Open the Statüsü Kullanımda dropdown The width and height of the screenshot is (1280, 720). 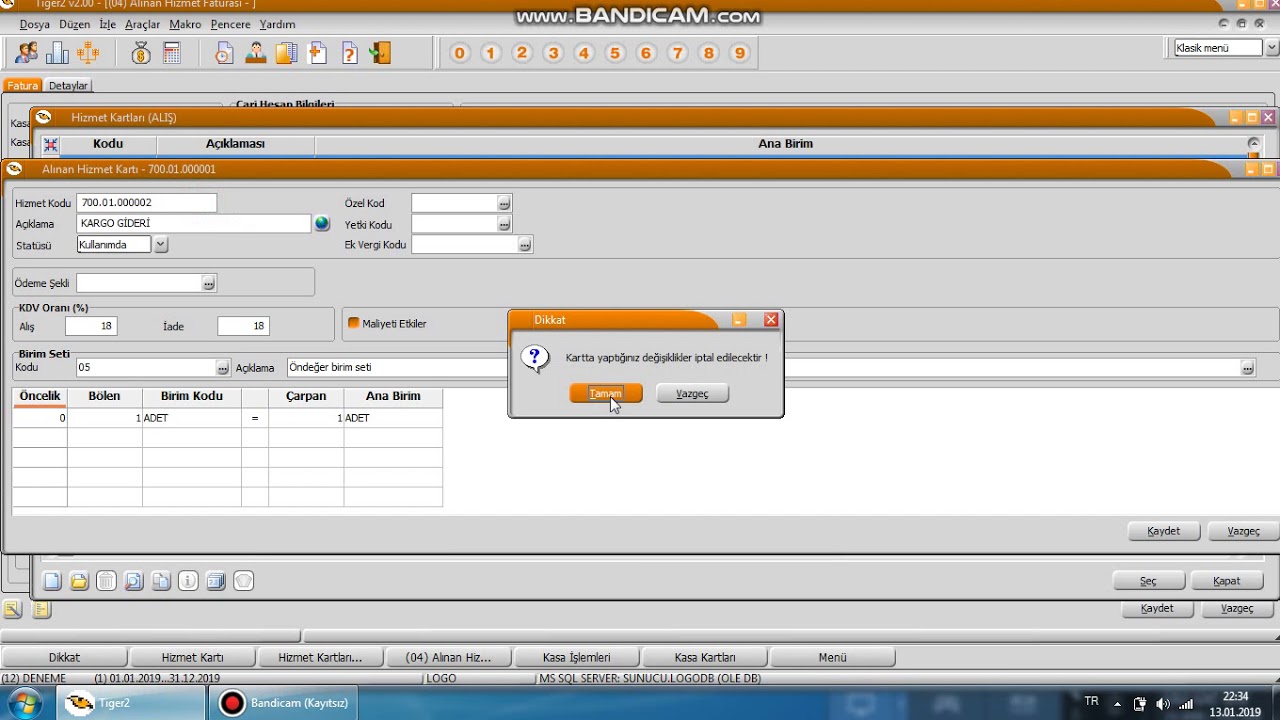pyautogui.click(x=161, y=244)
